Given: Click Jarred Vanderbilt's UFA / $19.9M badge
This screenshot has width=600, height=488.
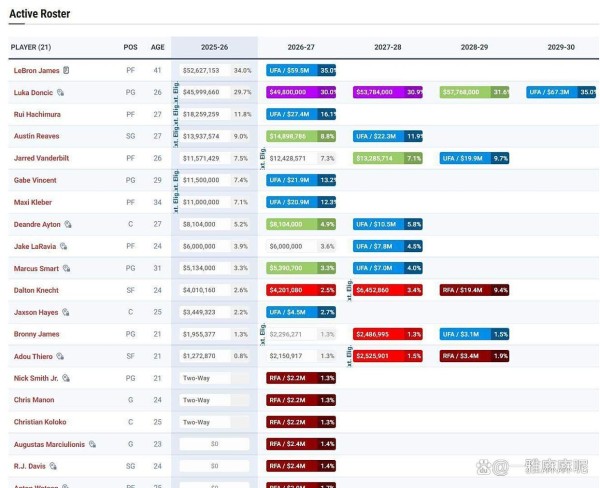Looking at the screenshot, I should pos(466,158).
